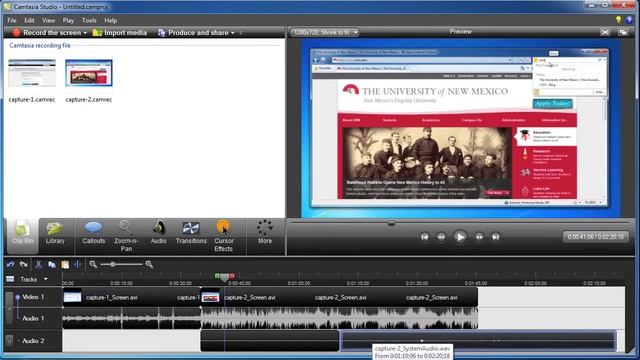The width and height of the screenshot is (640, 360).
Task: Select the capture-2.camrec thumbnail
Action: tap(89, 73)
